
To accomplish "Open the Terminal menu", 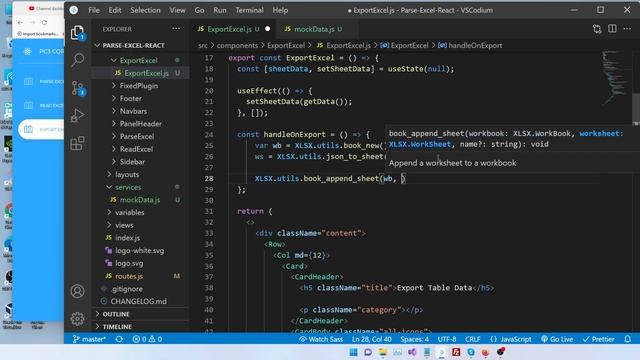I will coord(249,10).
